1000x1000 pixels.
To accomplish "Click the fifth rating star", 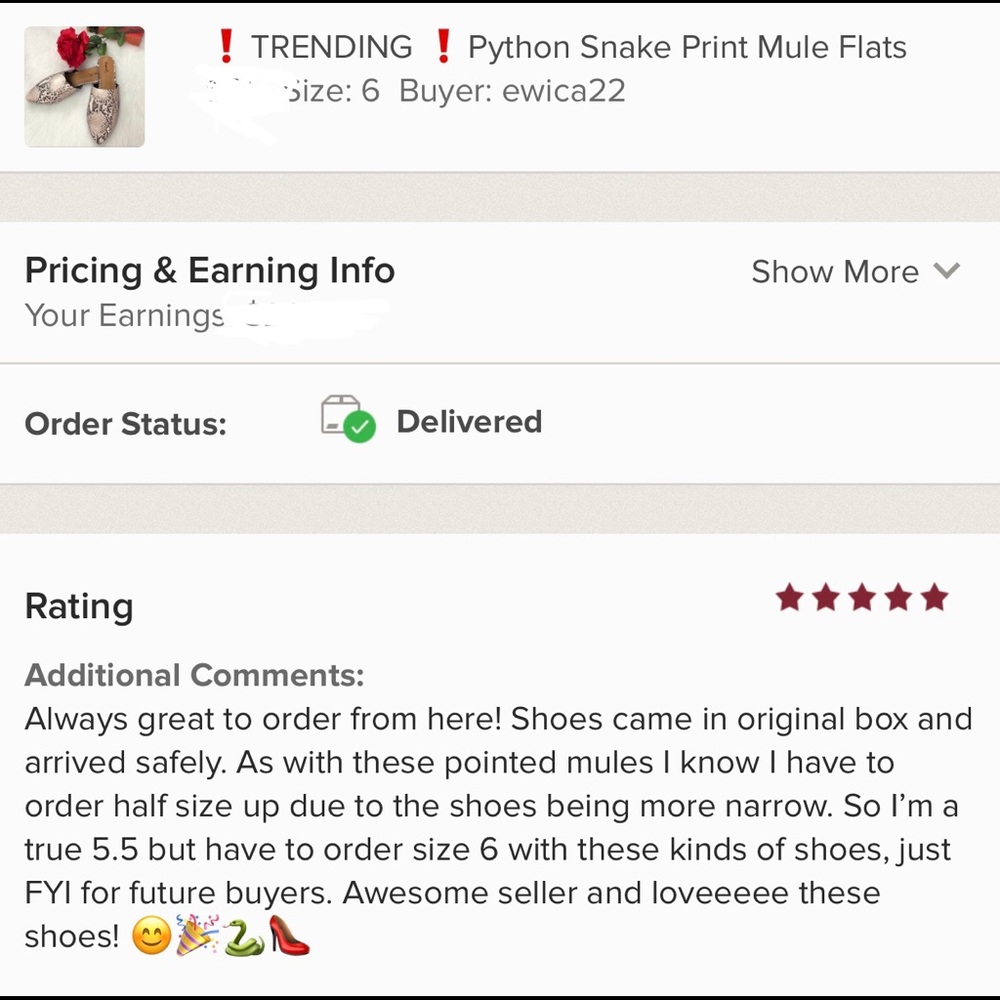I will pos(934,599).
